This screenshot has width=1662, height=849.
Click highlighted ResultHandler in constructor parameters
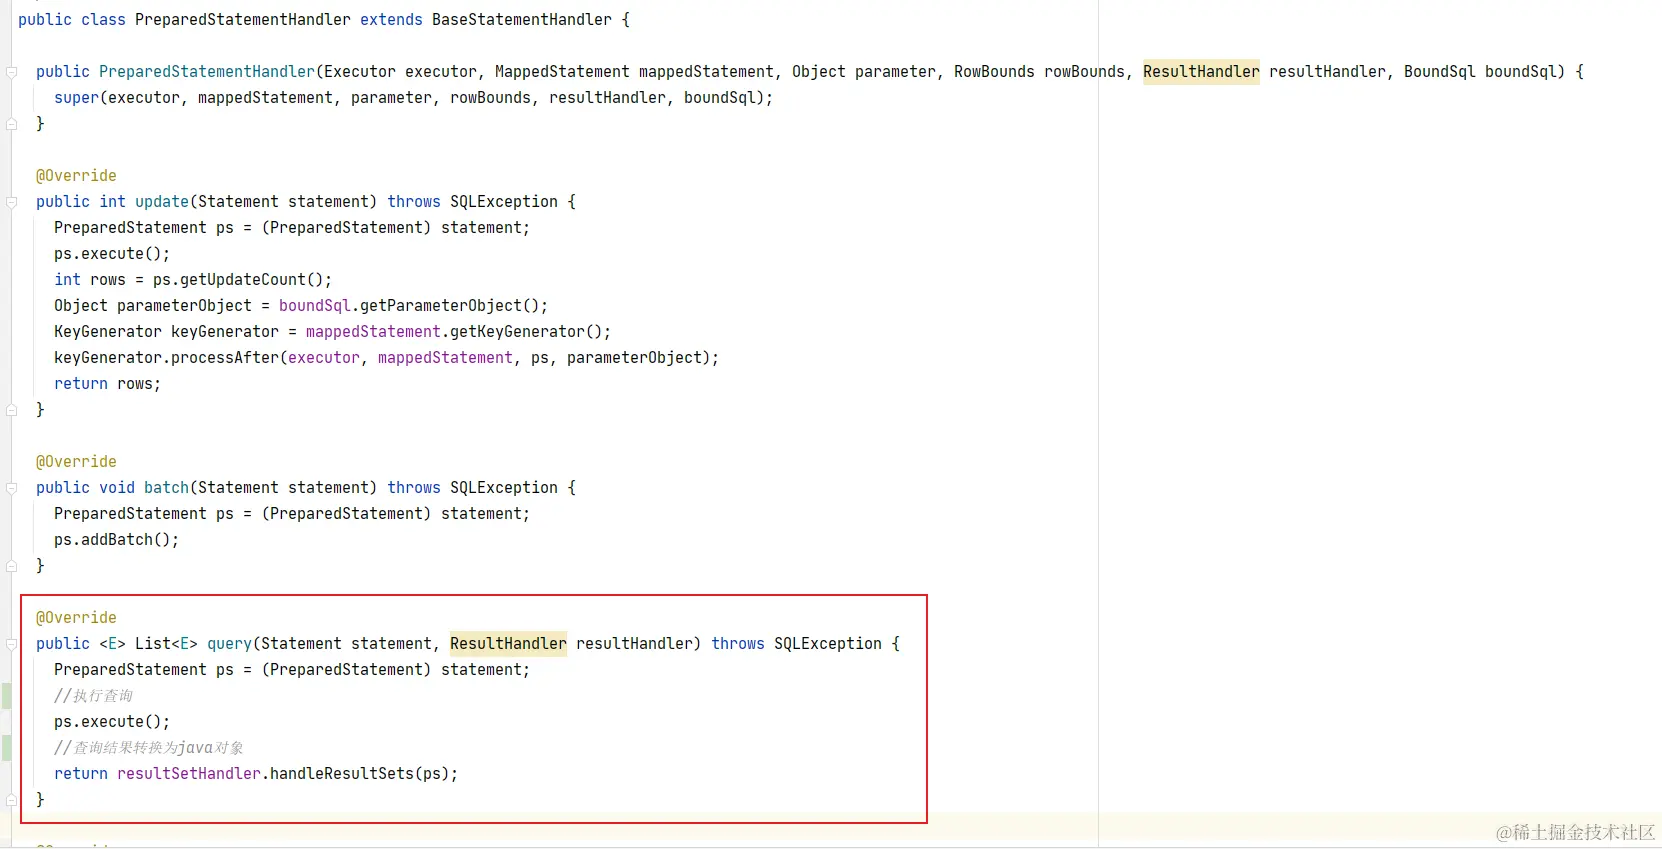click(x=1201, y=72)
